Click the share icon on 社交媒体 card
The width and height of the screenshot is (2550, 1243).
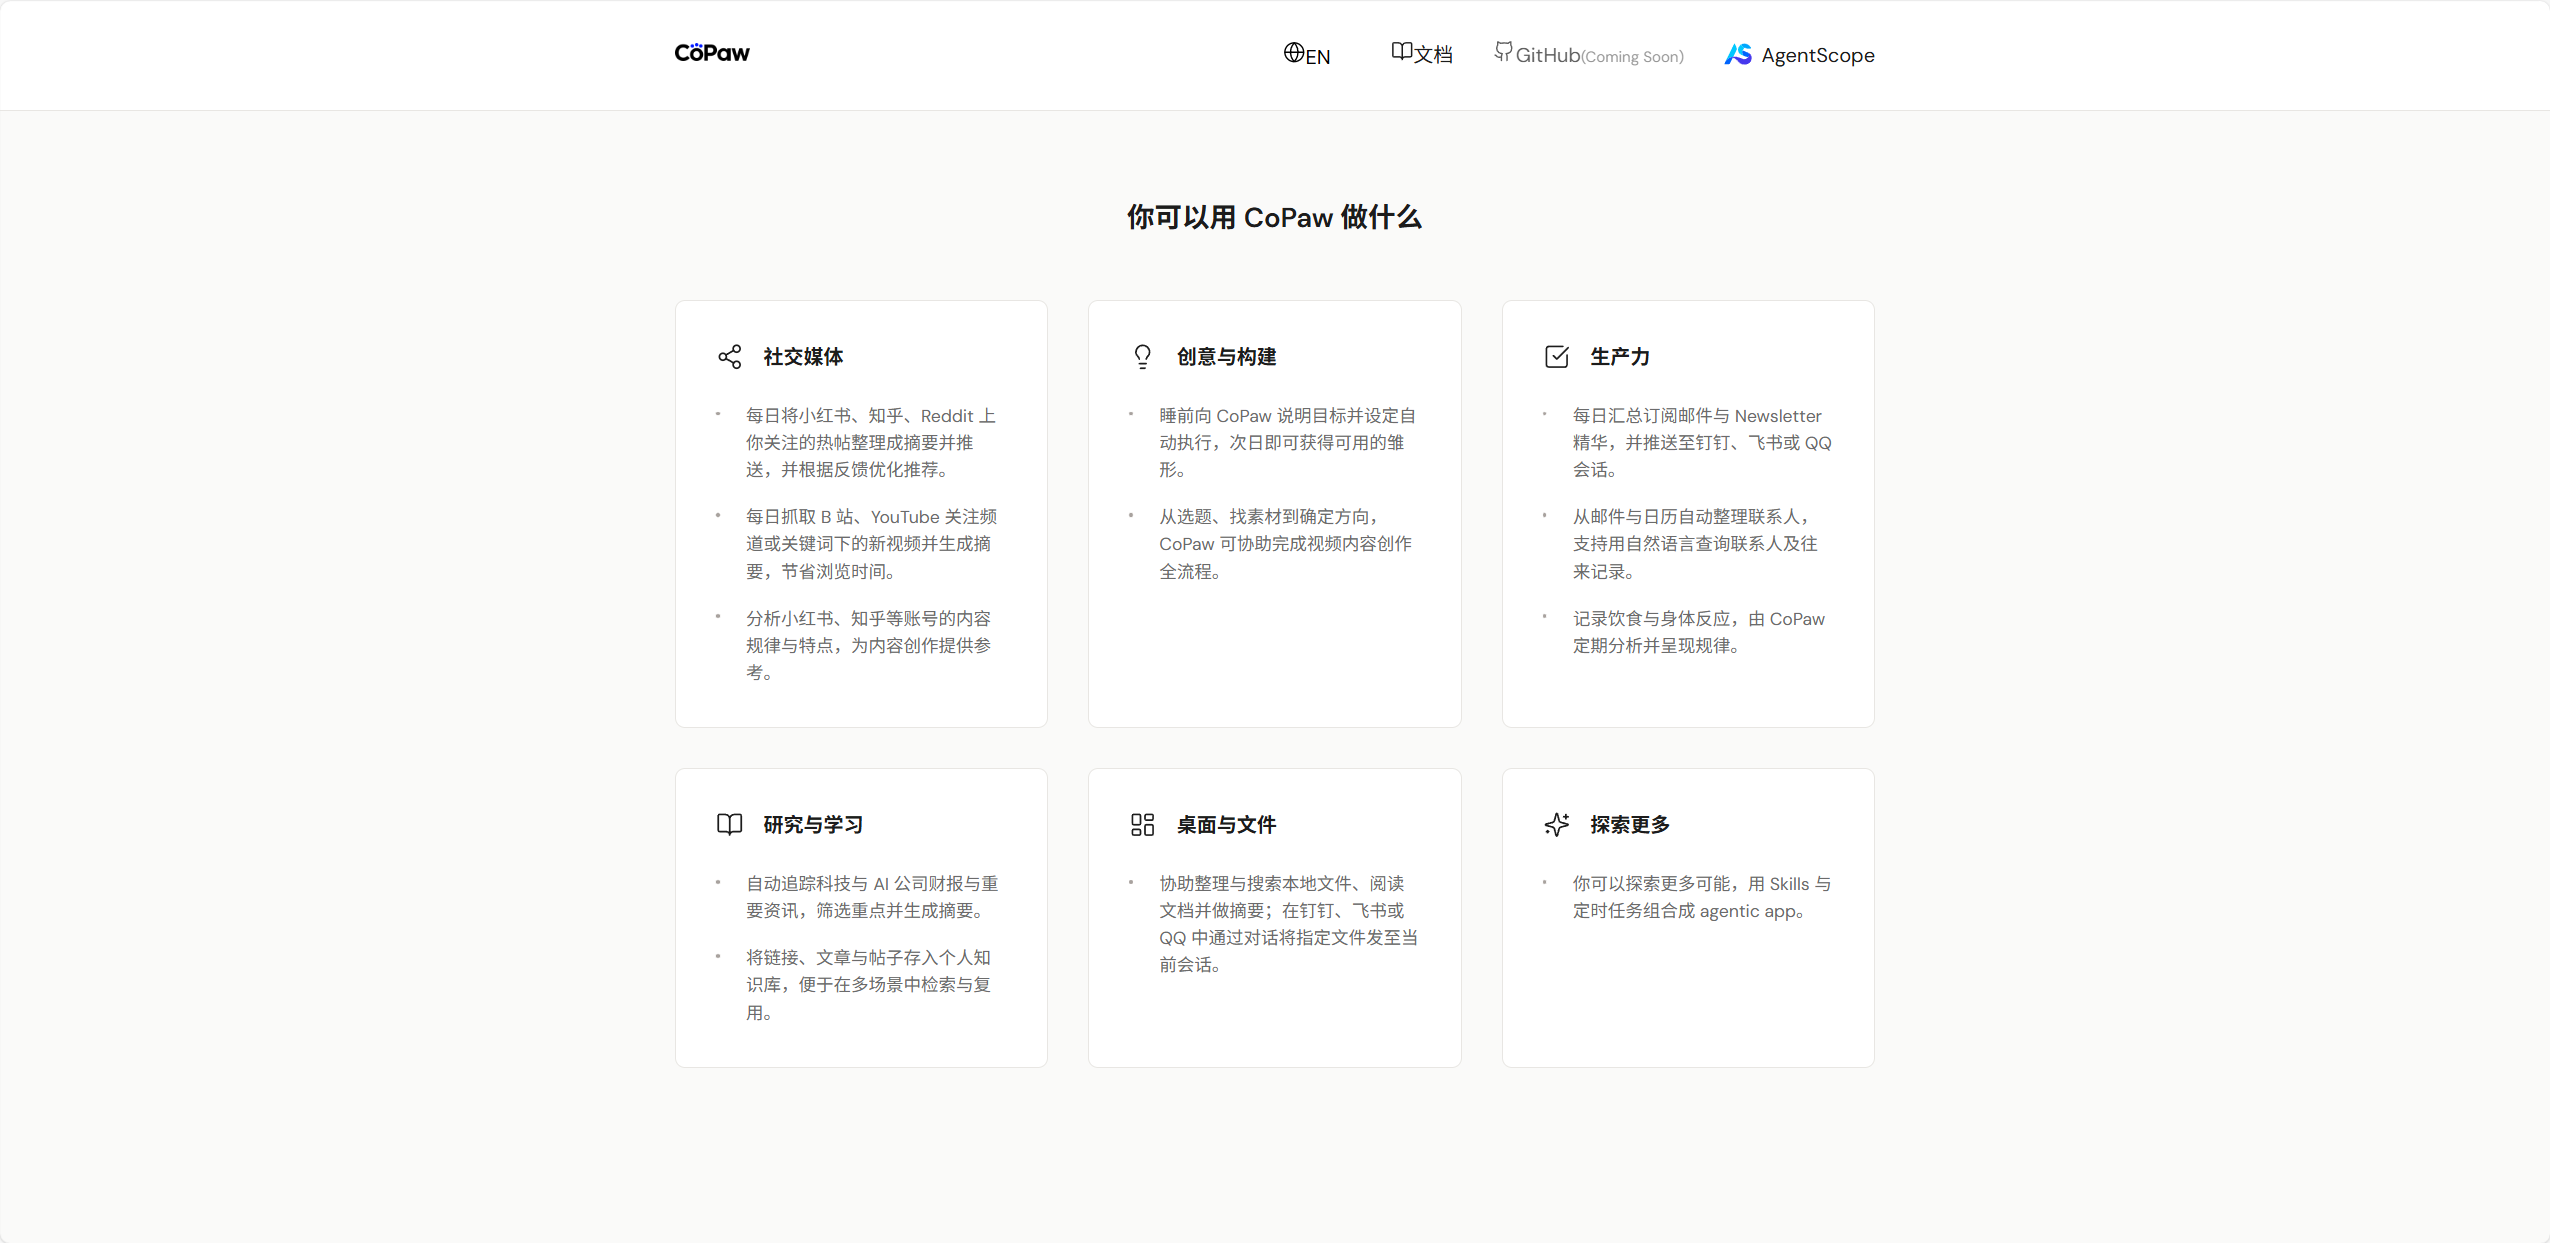coord(730,357)
